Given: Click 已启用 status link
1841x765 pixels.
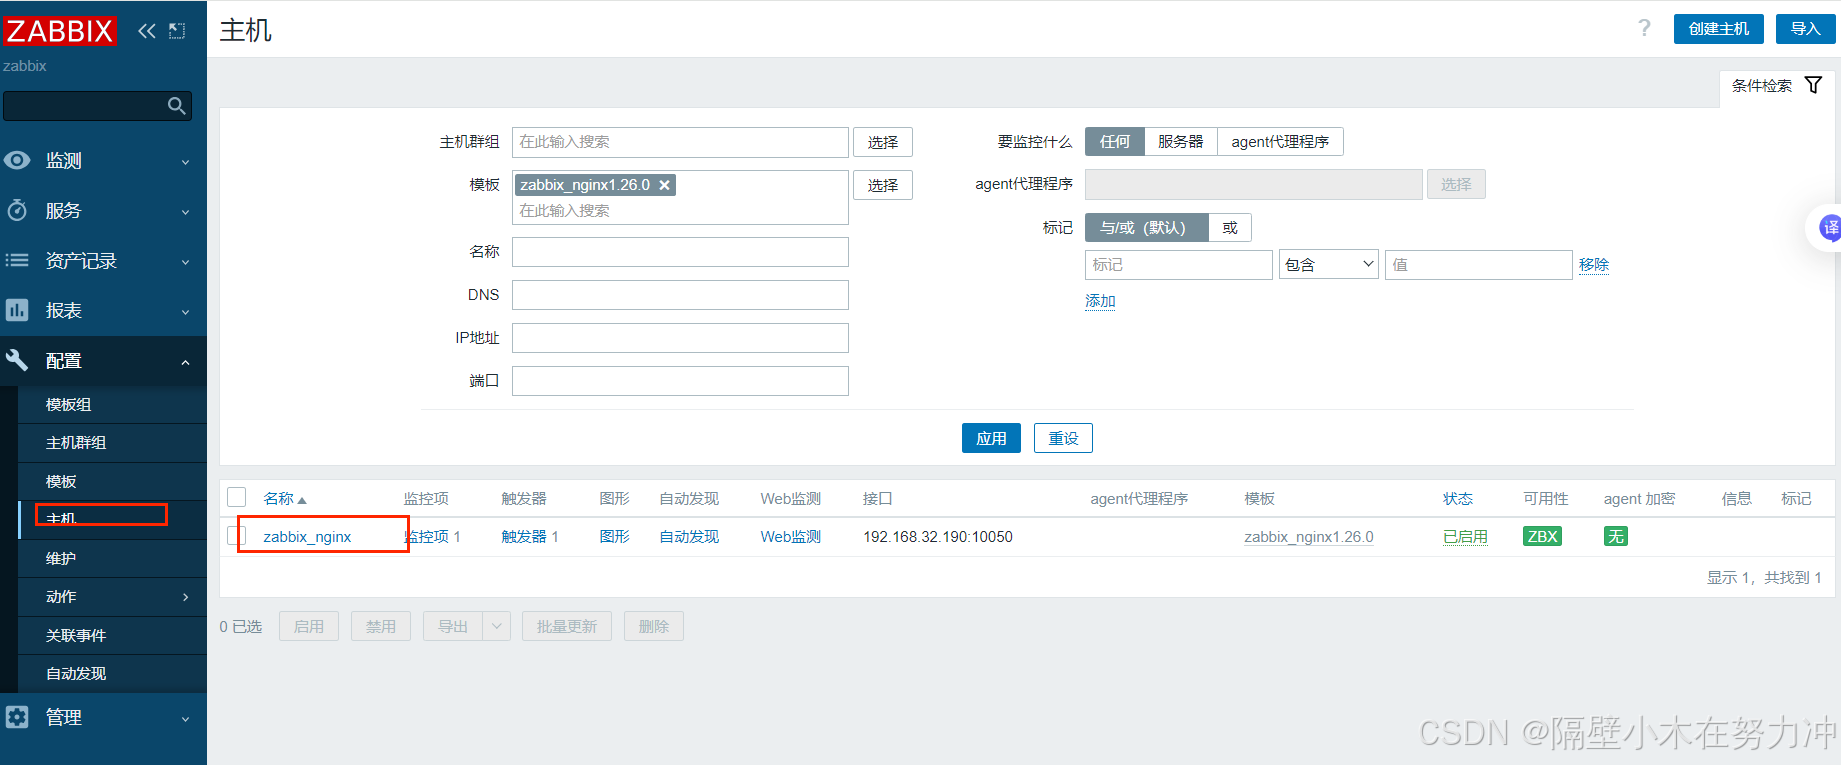Looking at the screenshot, I should [x=1465, y=537].
